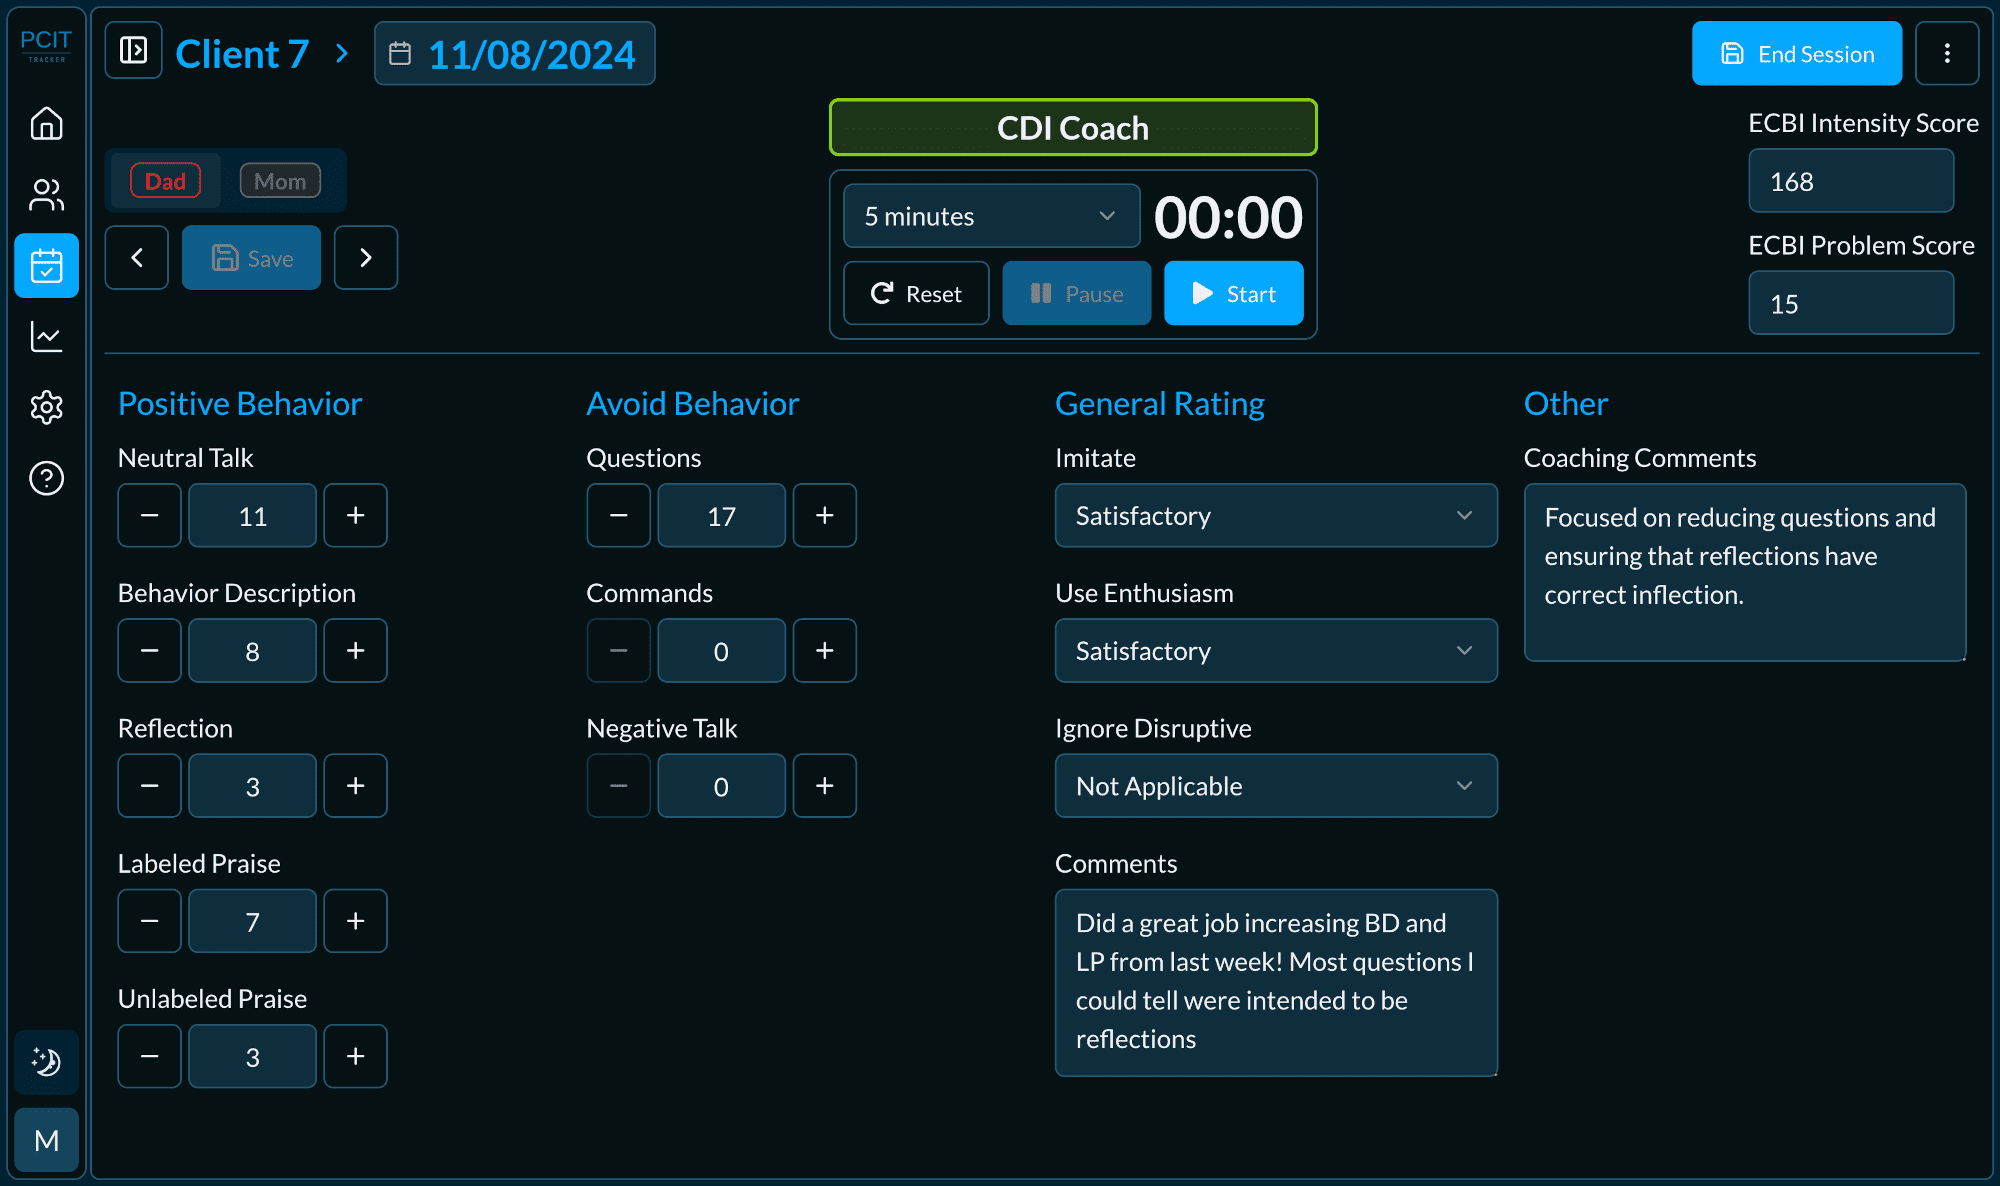Click the Save button

tap(252, 258)
